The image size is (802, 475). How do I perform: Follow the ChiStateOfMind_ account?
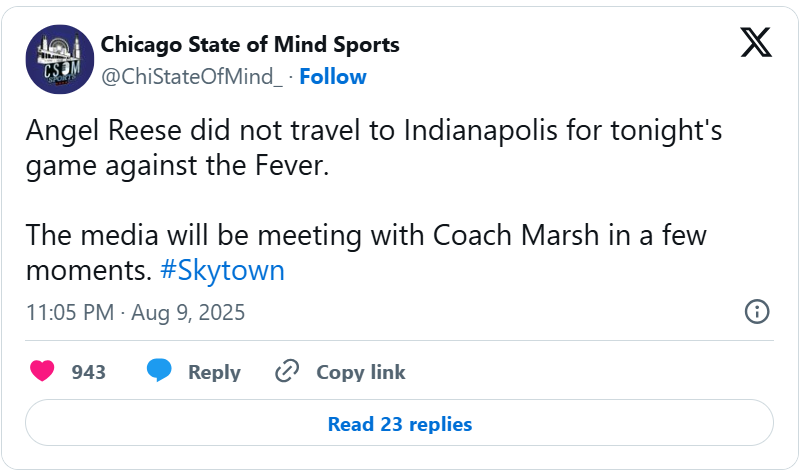pos(332,77)
